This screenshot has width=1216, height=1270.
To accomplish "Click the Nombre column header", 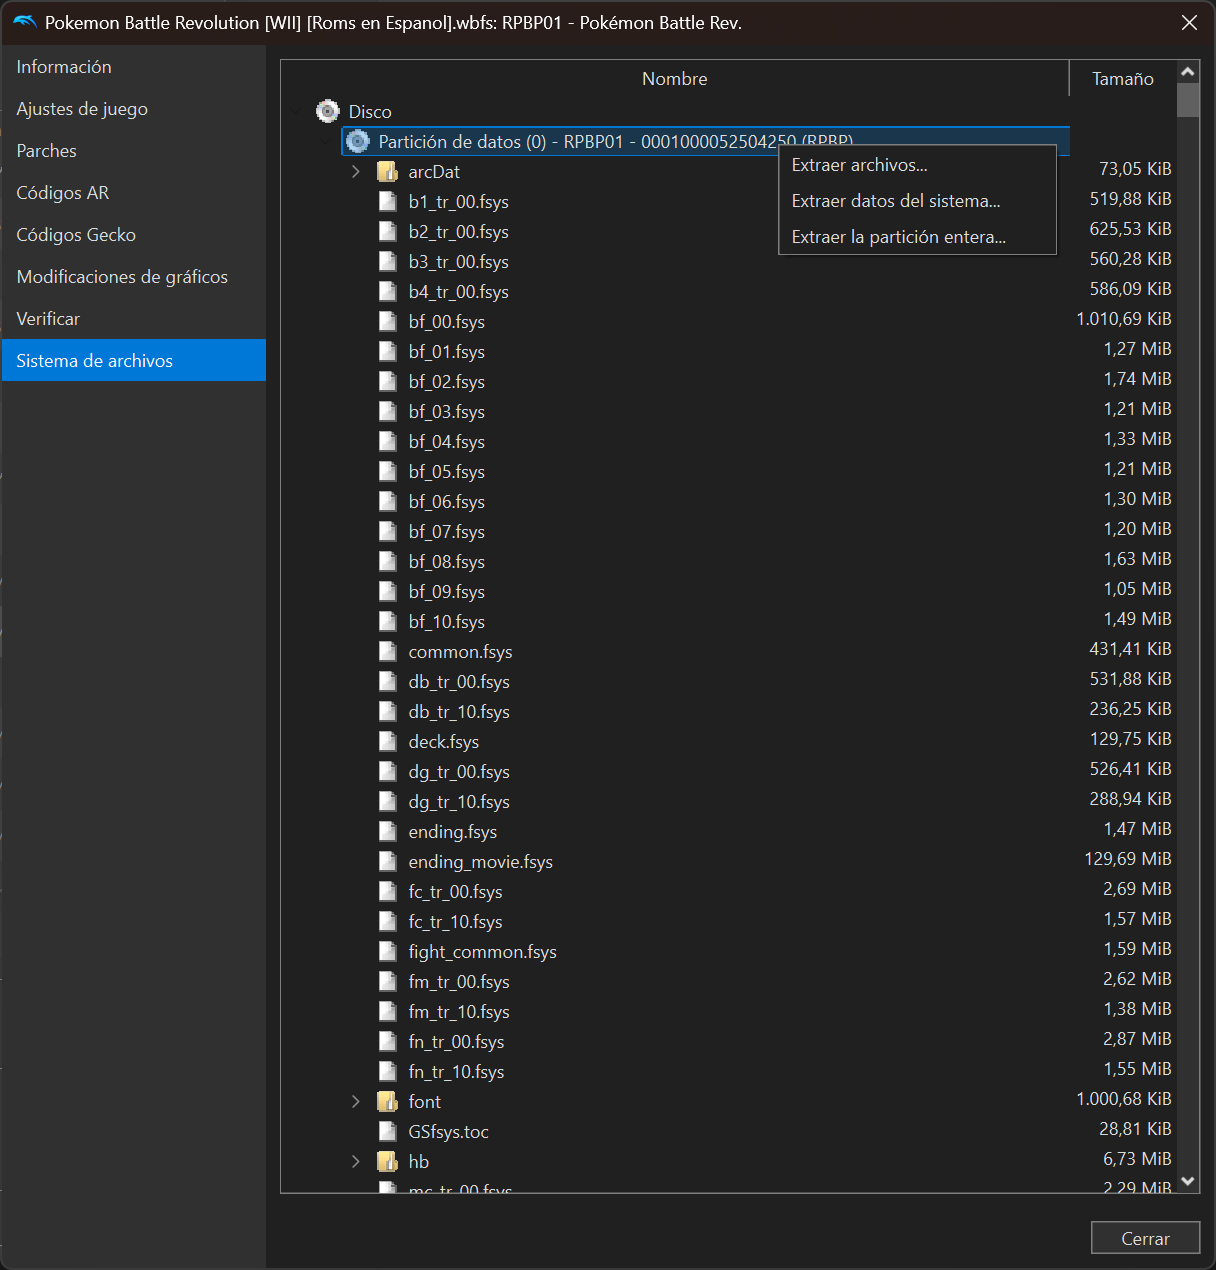I will click(675, 78).
